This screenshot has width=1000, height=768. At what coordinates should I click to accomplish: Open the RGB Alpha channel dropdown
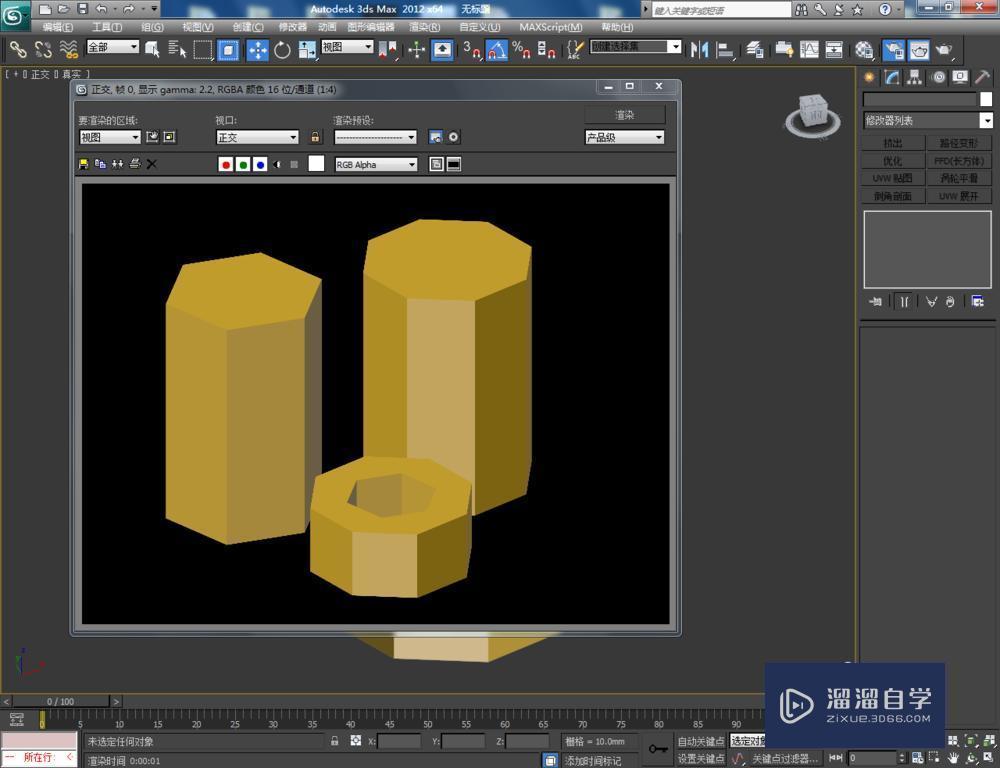[x=375, y=164]
